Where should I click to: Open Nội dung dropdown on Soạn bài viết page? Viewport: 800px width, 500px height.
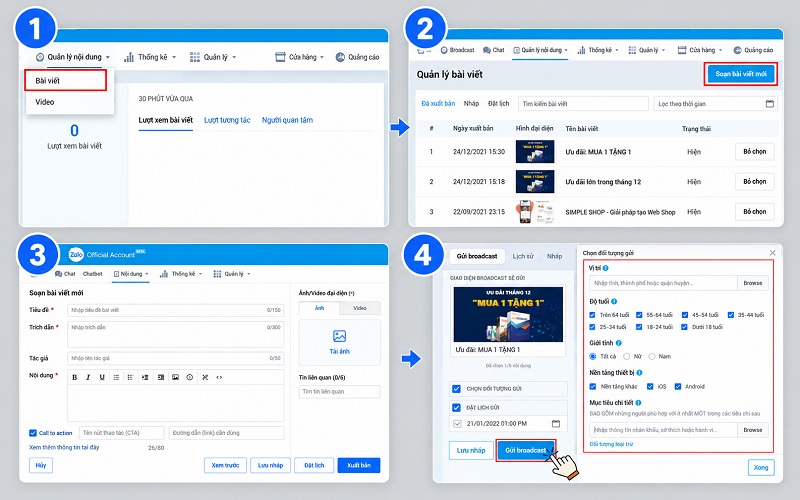131,274
